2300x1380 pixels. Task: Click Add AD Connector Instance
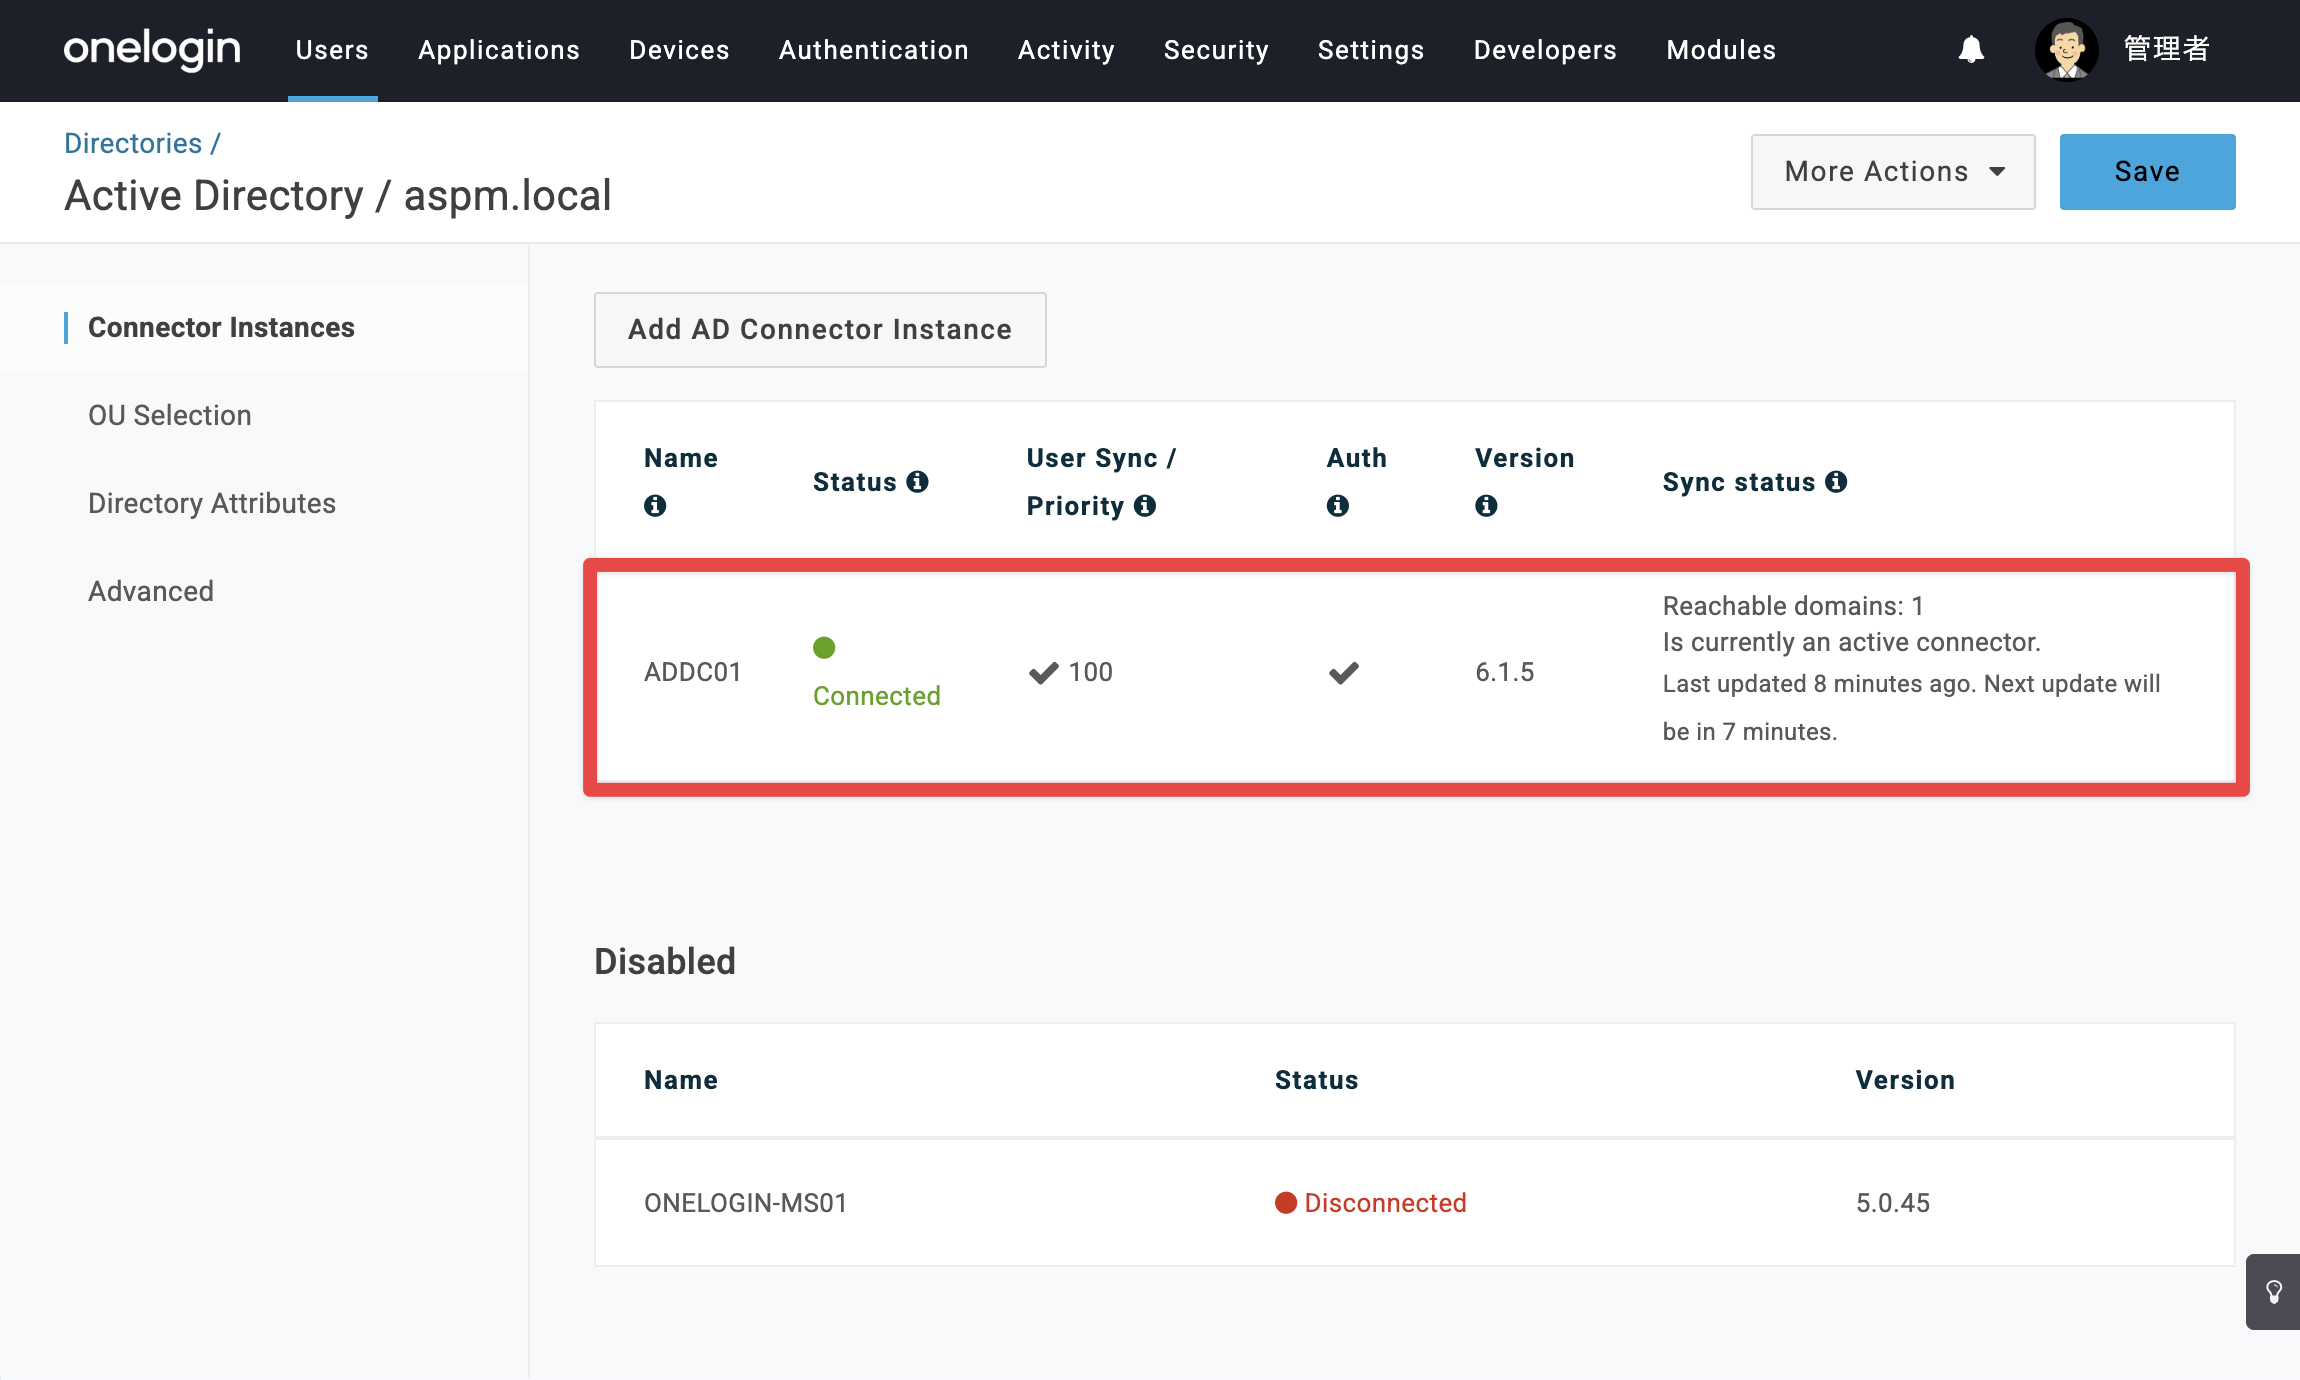point(820,330)
